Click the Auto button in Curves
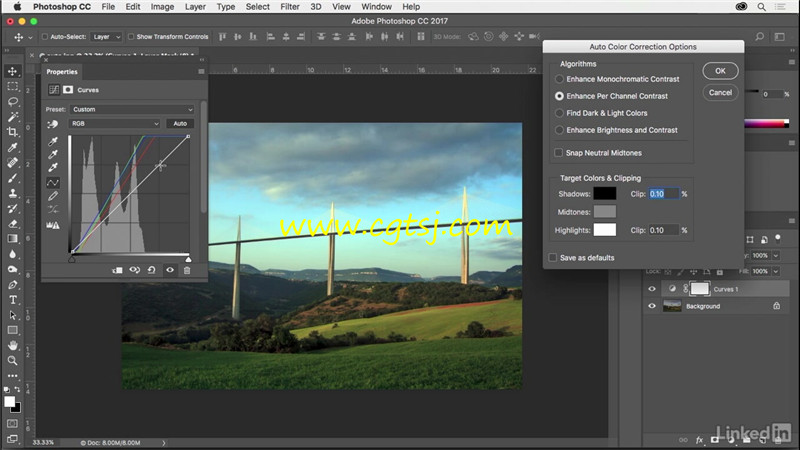The image size is (800, 450). [180, 123]
